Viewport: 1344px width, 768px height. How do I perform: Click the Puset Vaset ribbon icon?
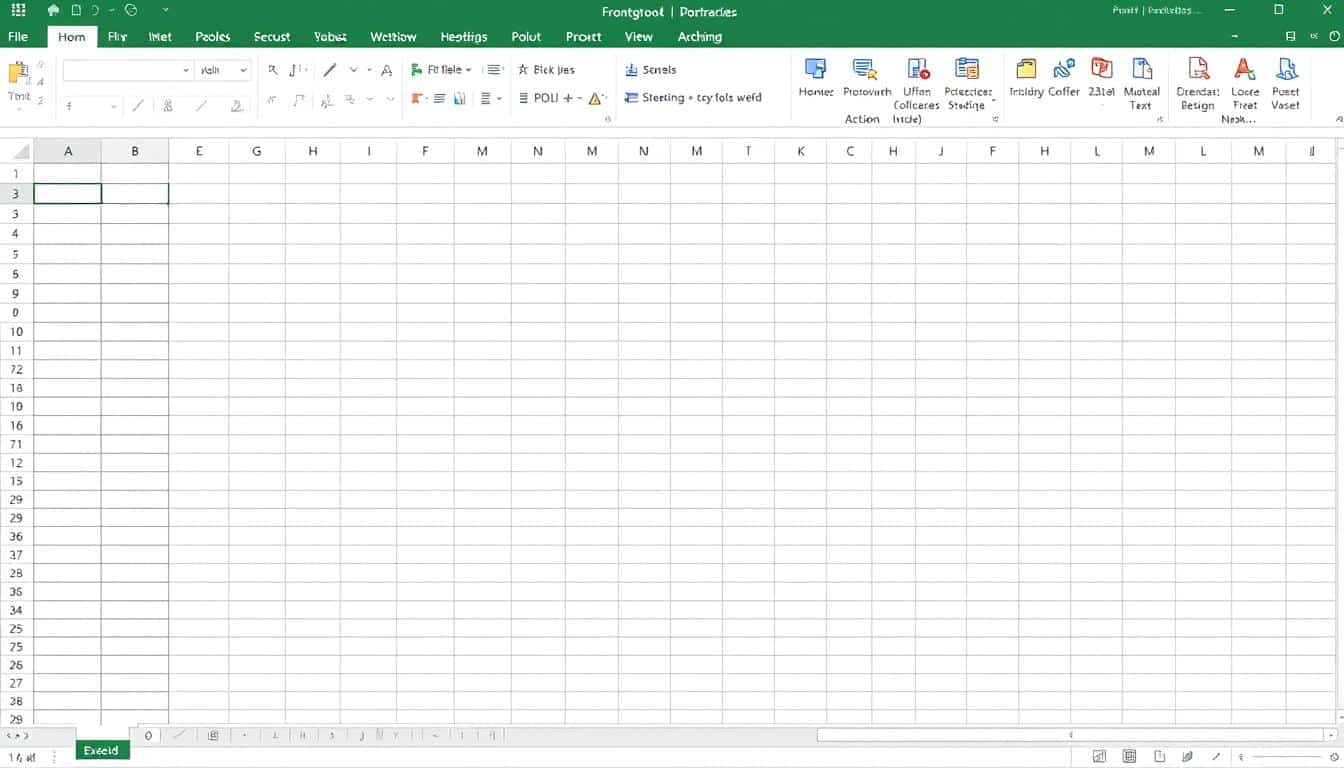click(1286, 69)
